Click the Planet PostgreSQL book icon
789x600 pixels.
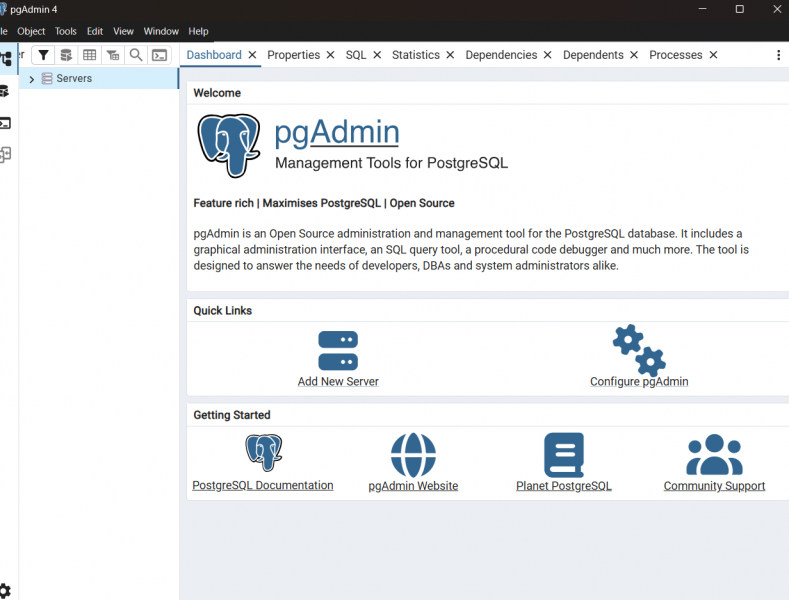click(564, 455)
